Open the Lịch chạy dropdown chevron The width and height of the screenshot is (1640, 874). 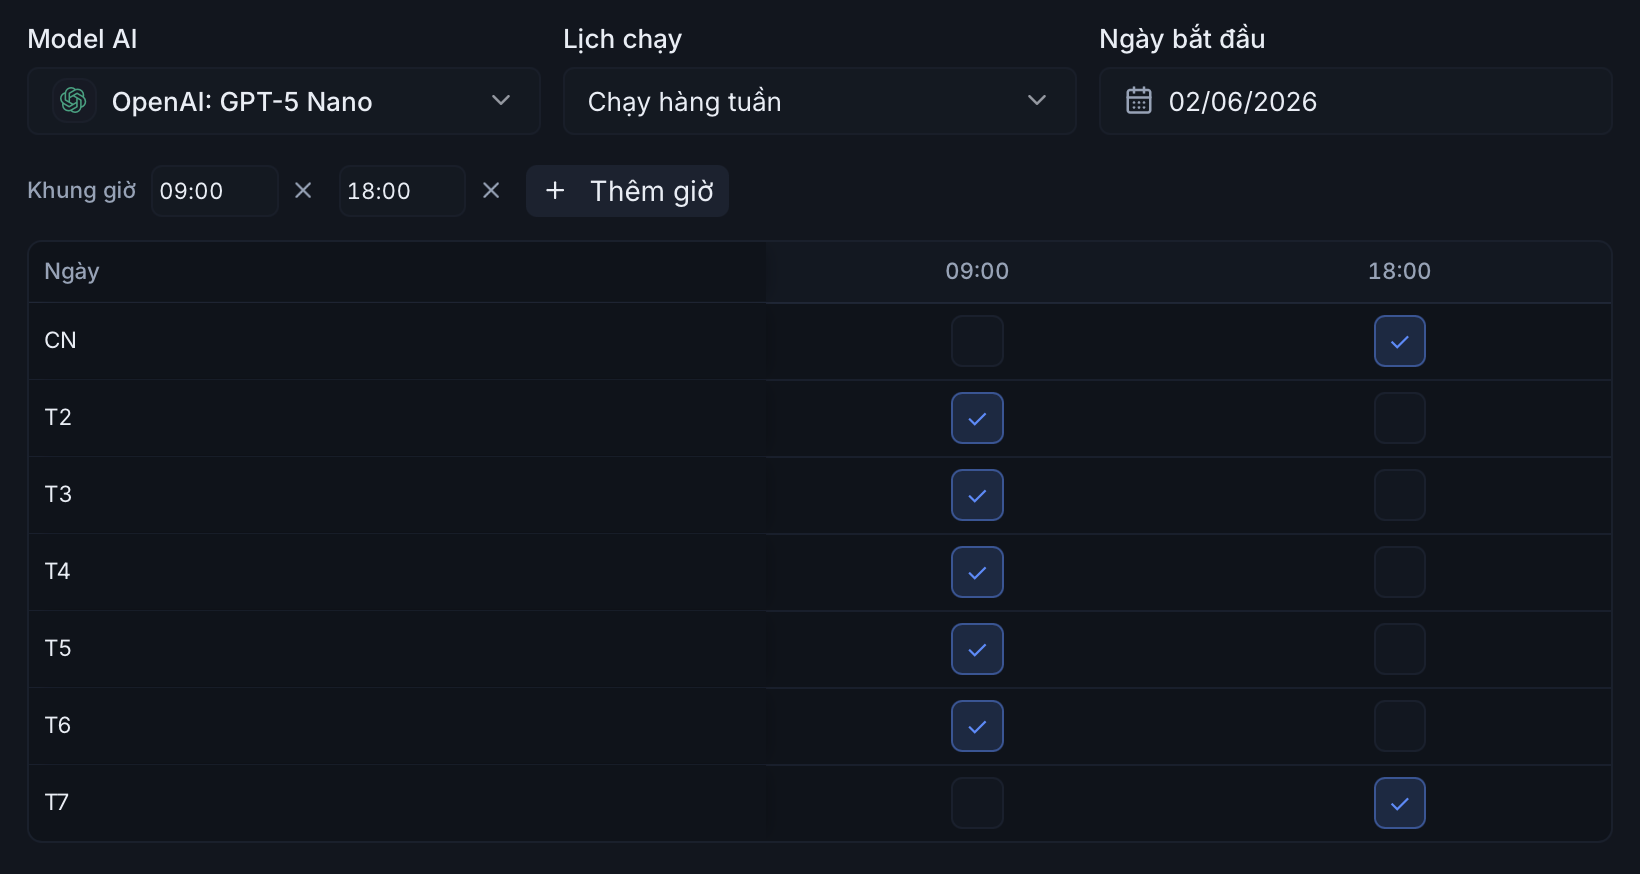coord(1037,100)
